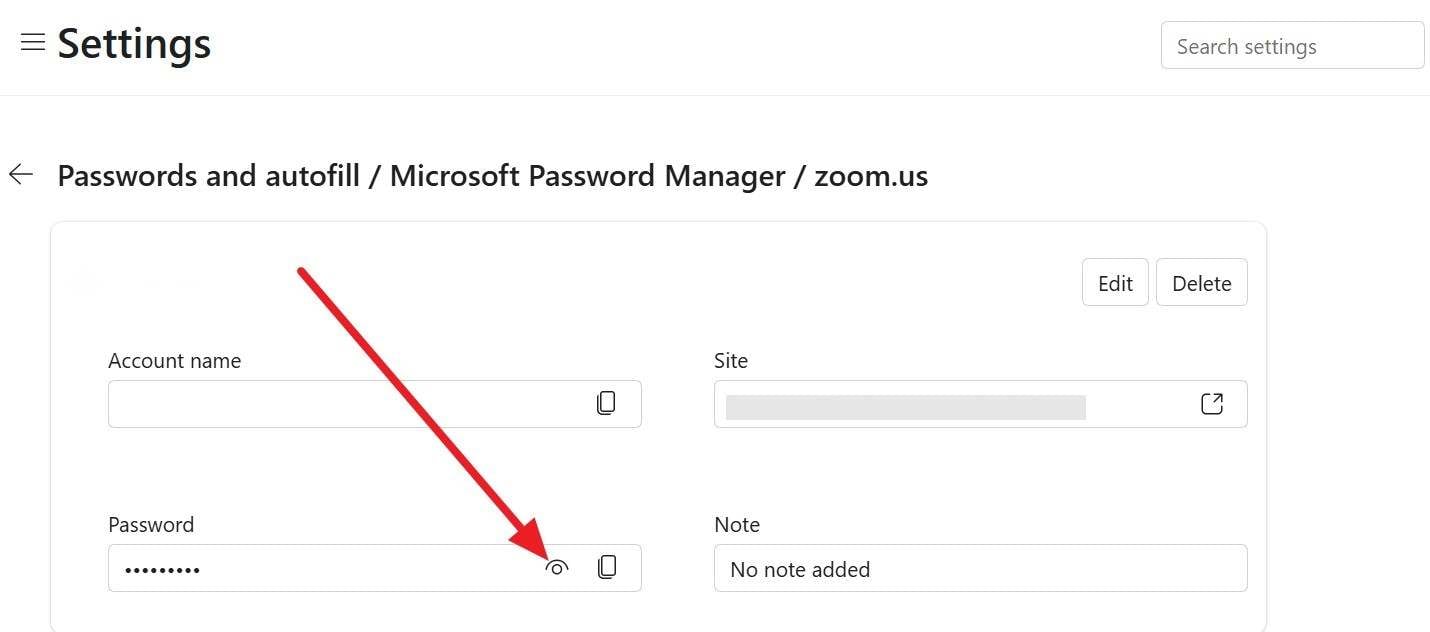
Task: Focus the Search settings box
Action: pos(1291,46)
